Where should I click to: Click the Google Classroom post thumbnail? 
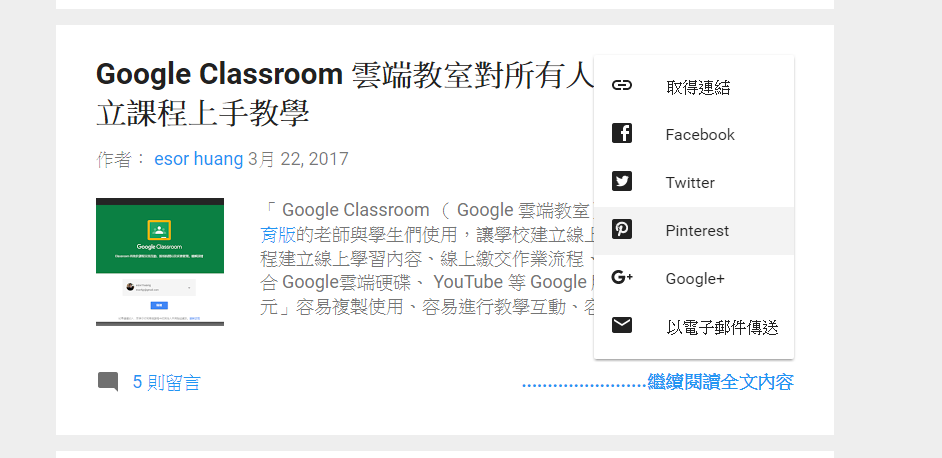(x=160, y=262)
